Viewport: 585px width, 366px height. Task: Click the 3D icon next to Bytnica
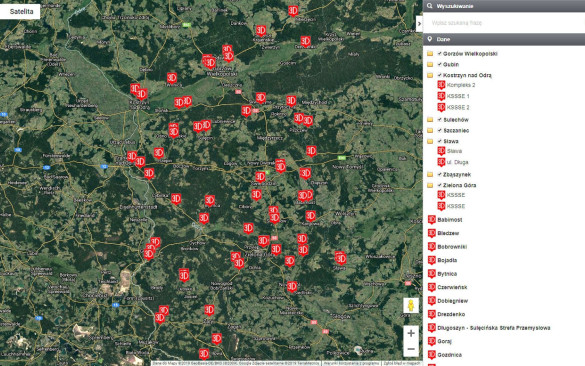click(x=432, y=273)
